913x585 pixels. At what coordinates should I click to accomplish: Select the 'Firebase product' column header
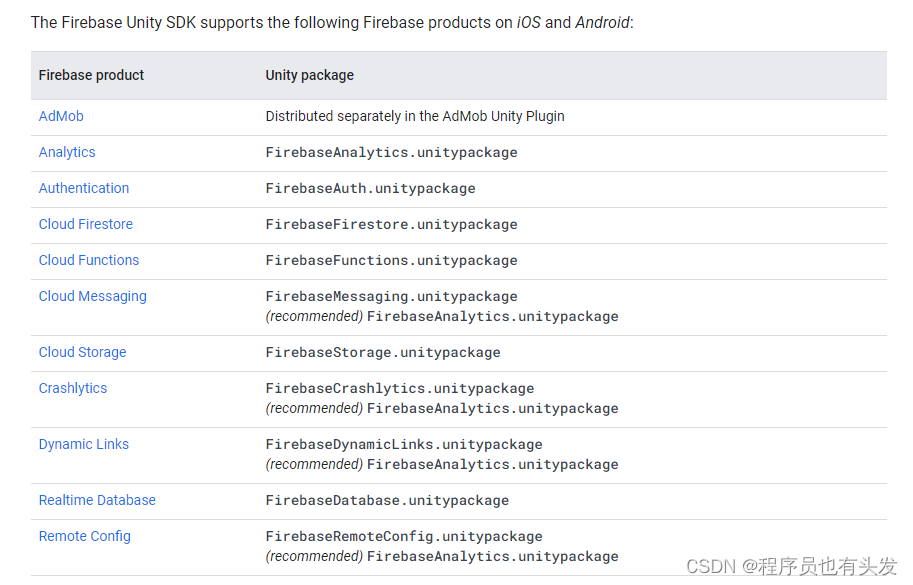(x=91, y=76)
